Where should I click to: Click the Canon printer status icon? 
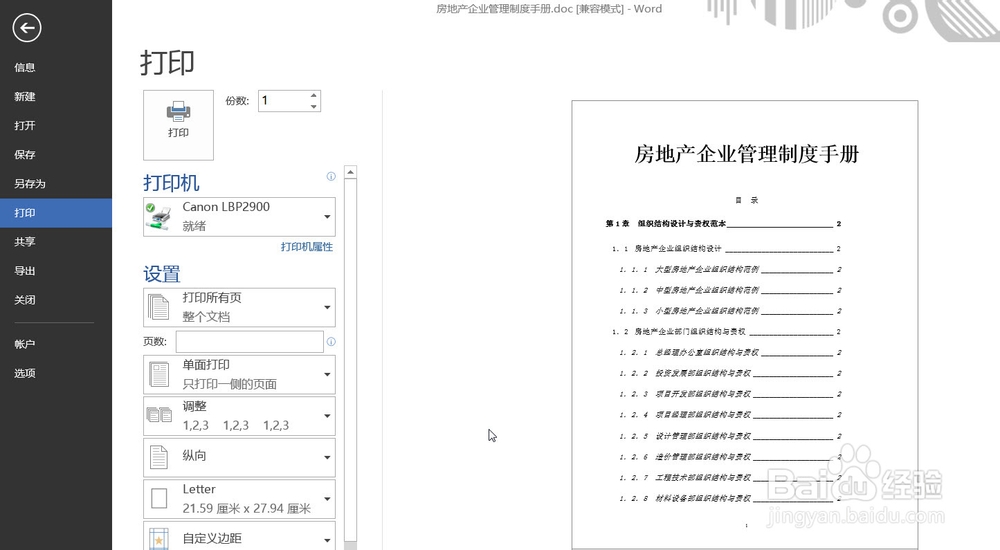click(159, 216)
